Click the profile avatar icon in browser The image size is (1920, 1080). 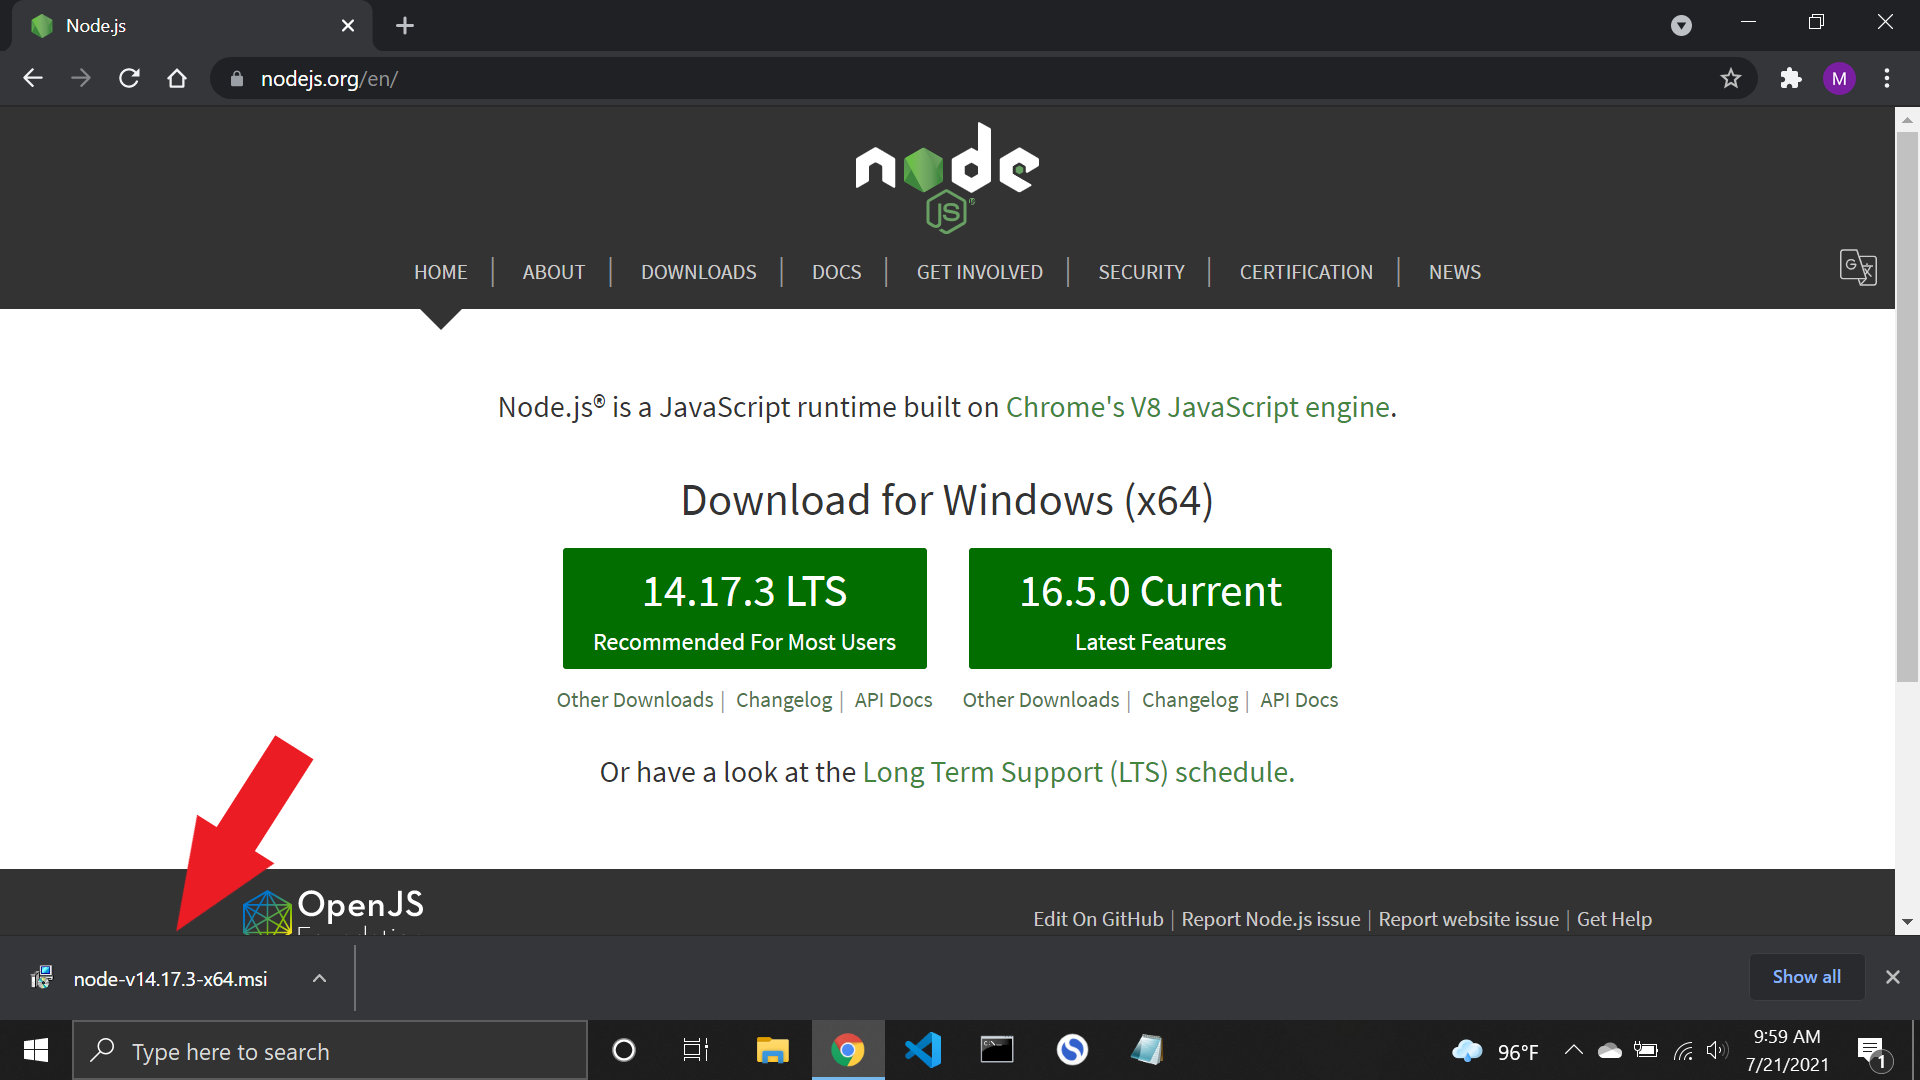1844,79
